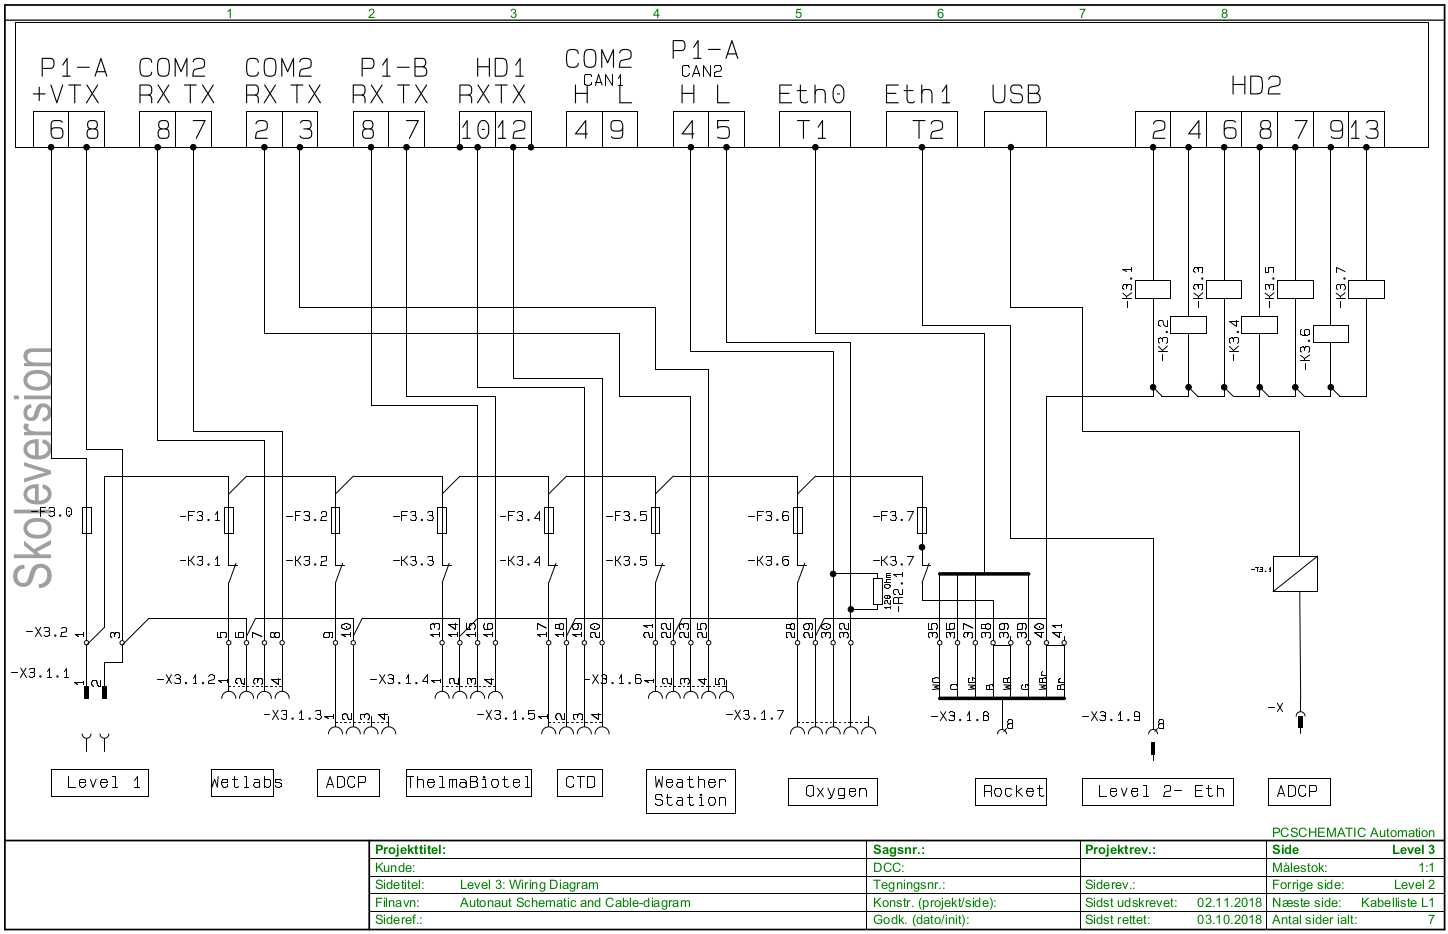The height and width of the screenshot is (934, 1448).
Task: Click the ThelmaBiotel label box
Action: click(x=468, y=783)
